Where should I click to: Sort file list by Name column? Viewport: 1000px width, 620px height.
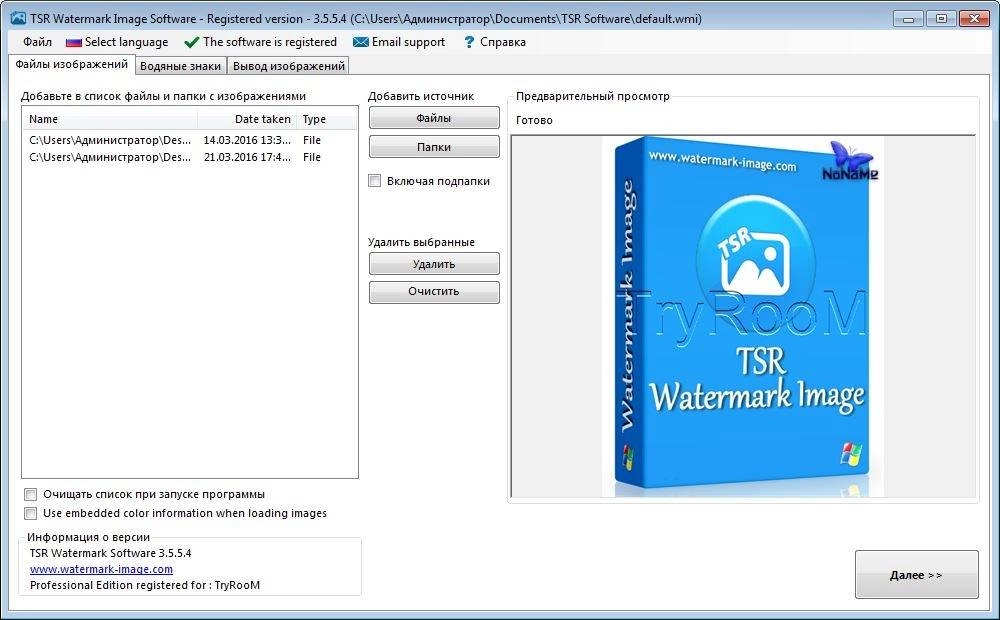click(110, 119)
